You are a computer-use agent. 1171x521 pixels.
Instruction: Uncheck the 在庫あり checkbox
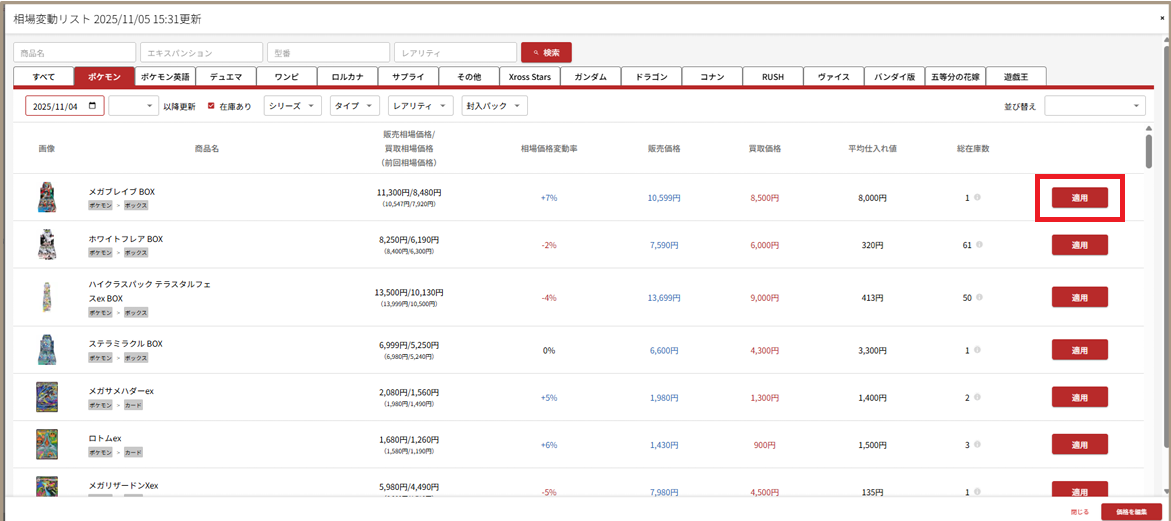[x=211, y=106]
